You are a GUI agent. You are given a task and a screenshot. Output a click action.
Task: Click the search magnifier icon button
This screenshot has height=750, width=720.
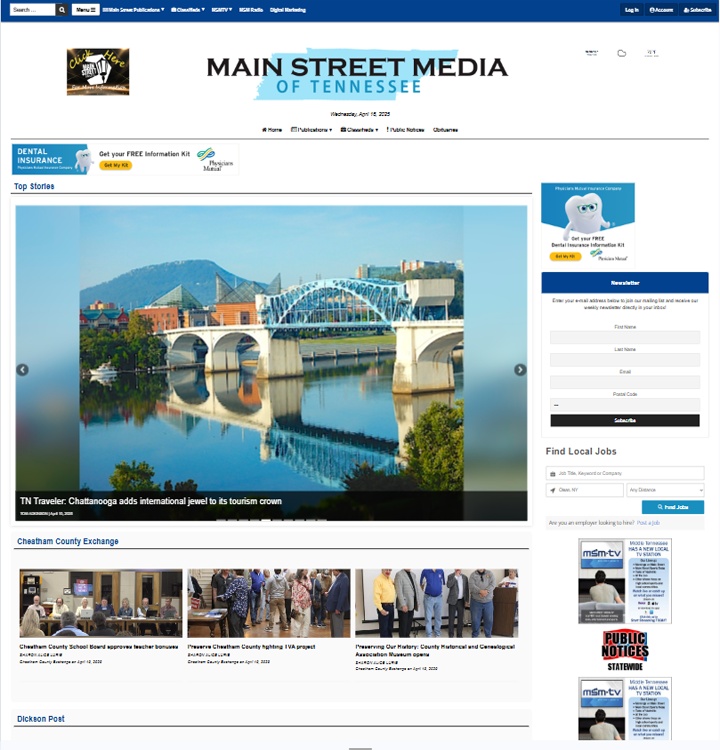[62, 10]
